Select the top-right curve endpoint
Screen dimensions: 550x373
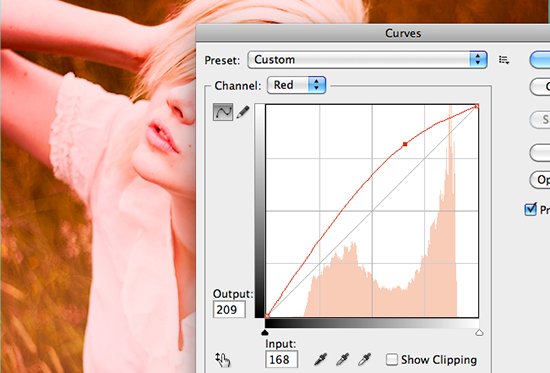(x=477, y=106)
